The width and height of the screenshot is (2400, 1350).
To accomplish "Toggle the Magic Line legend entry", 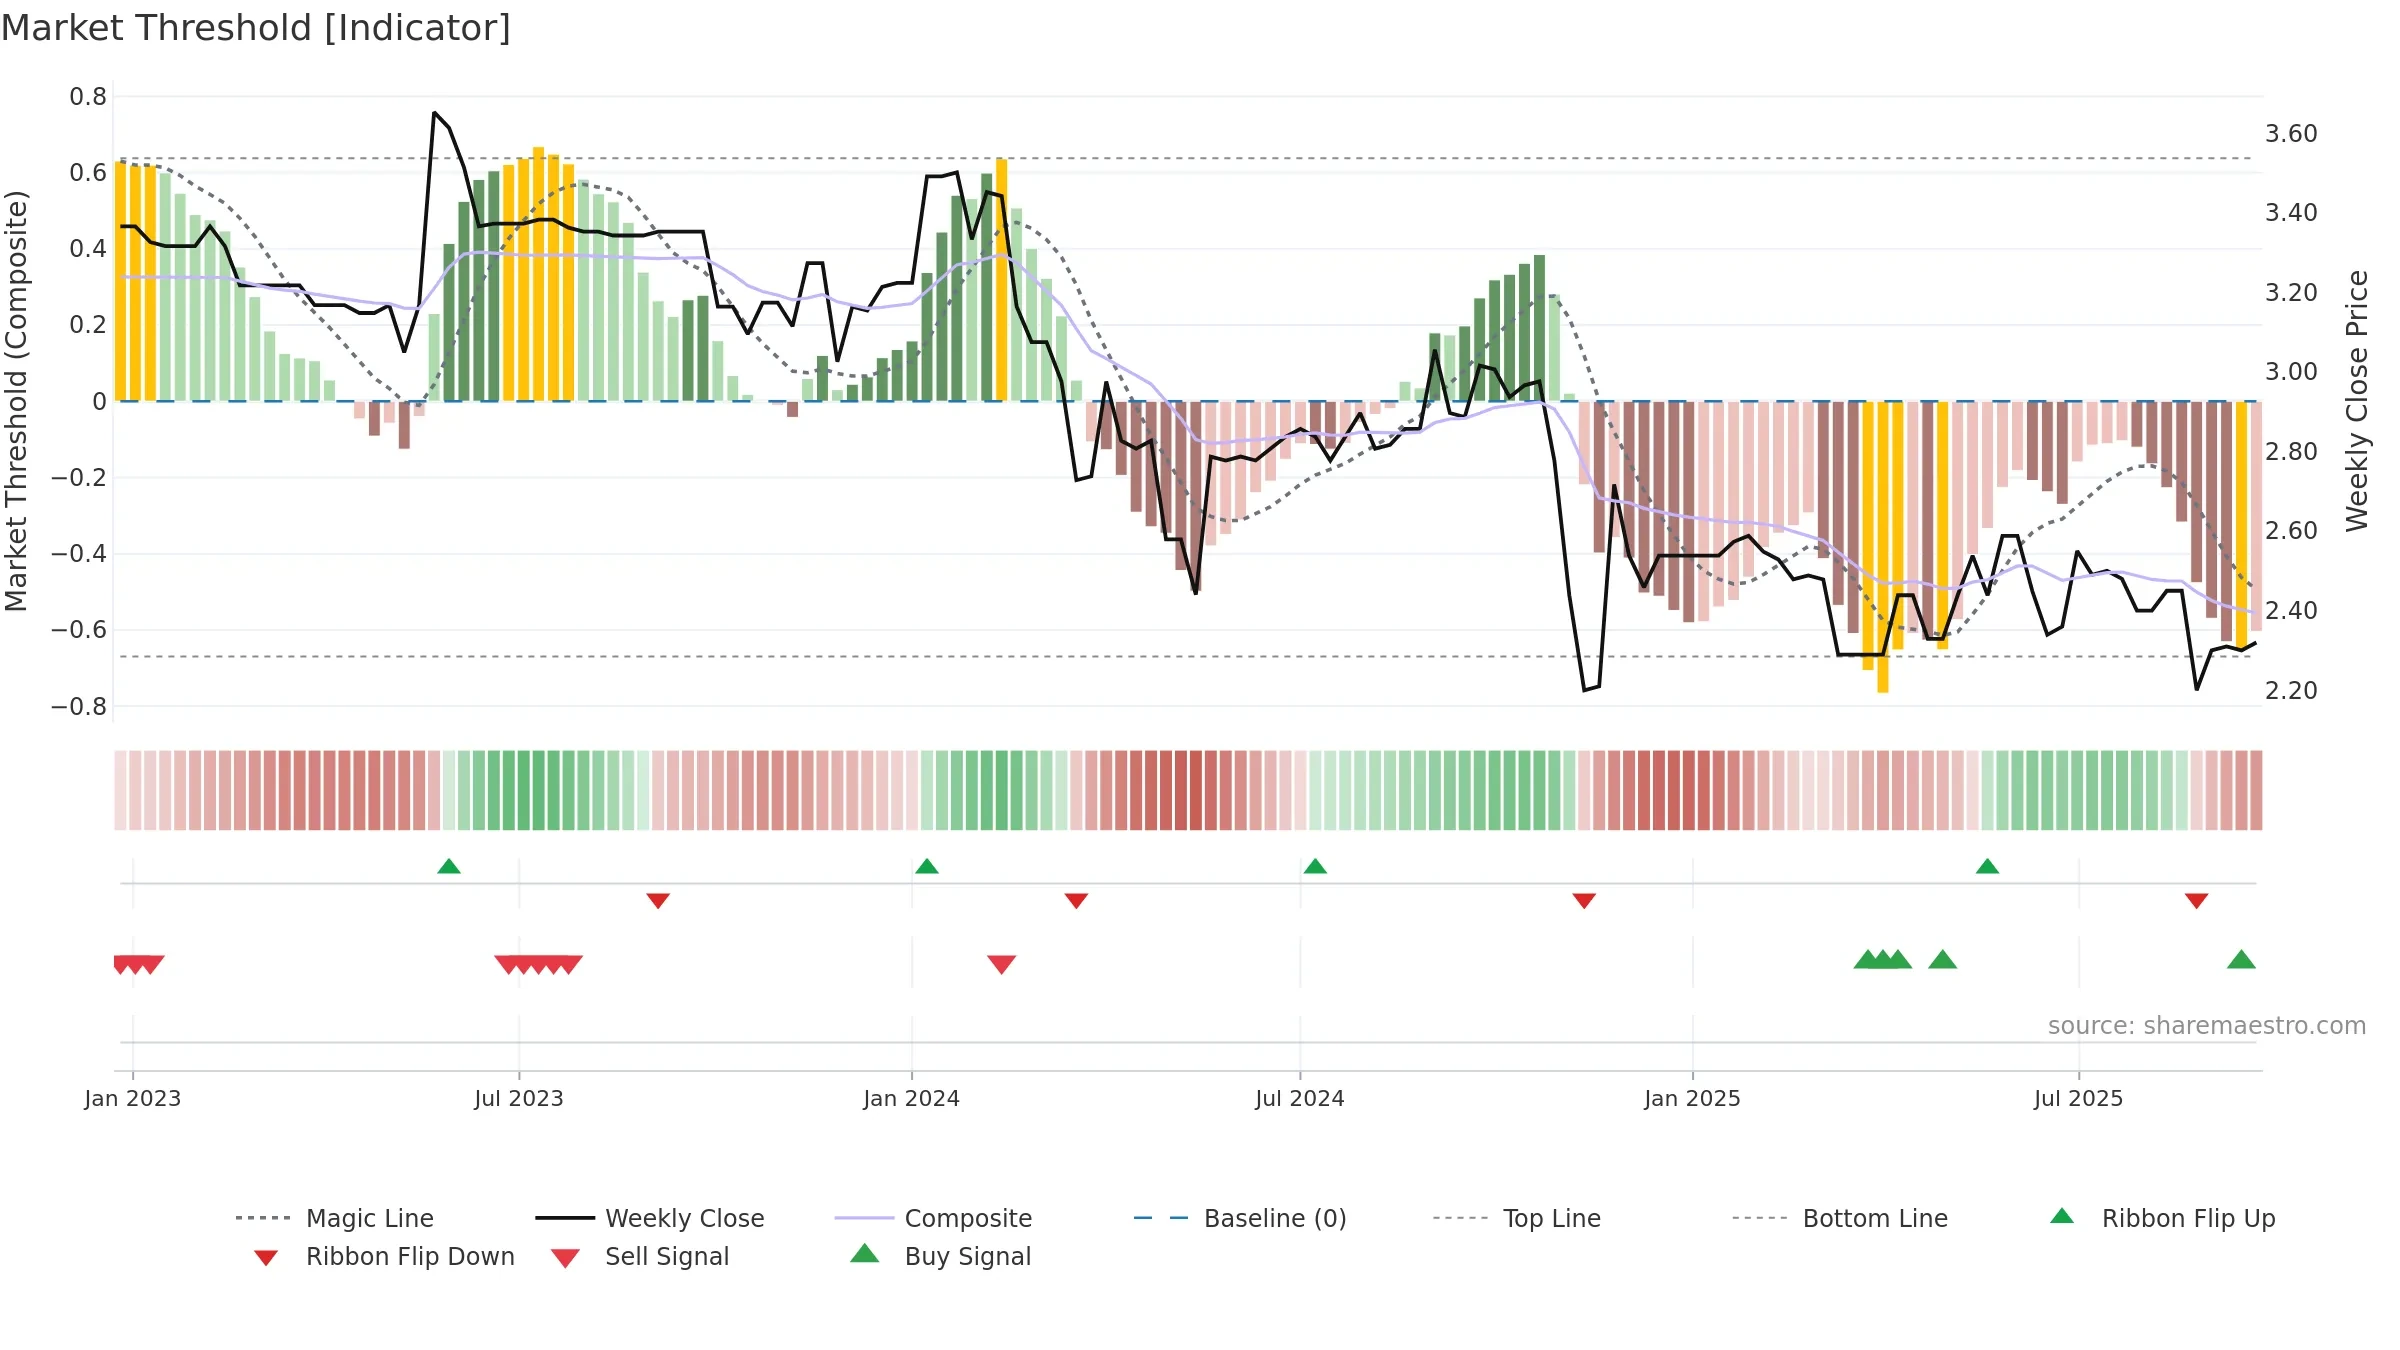I will (335, 1218).
